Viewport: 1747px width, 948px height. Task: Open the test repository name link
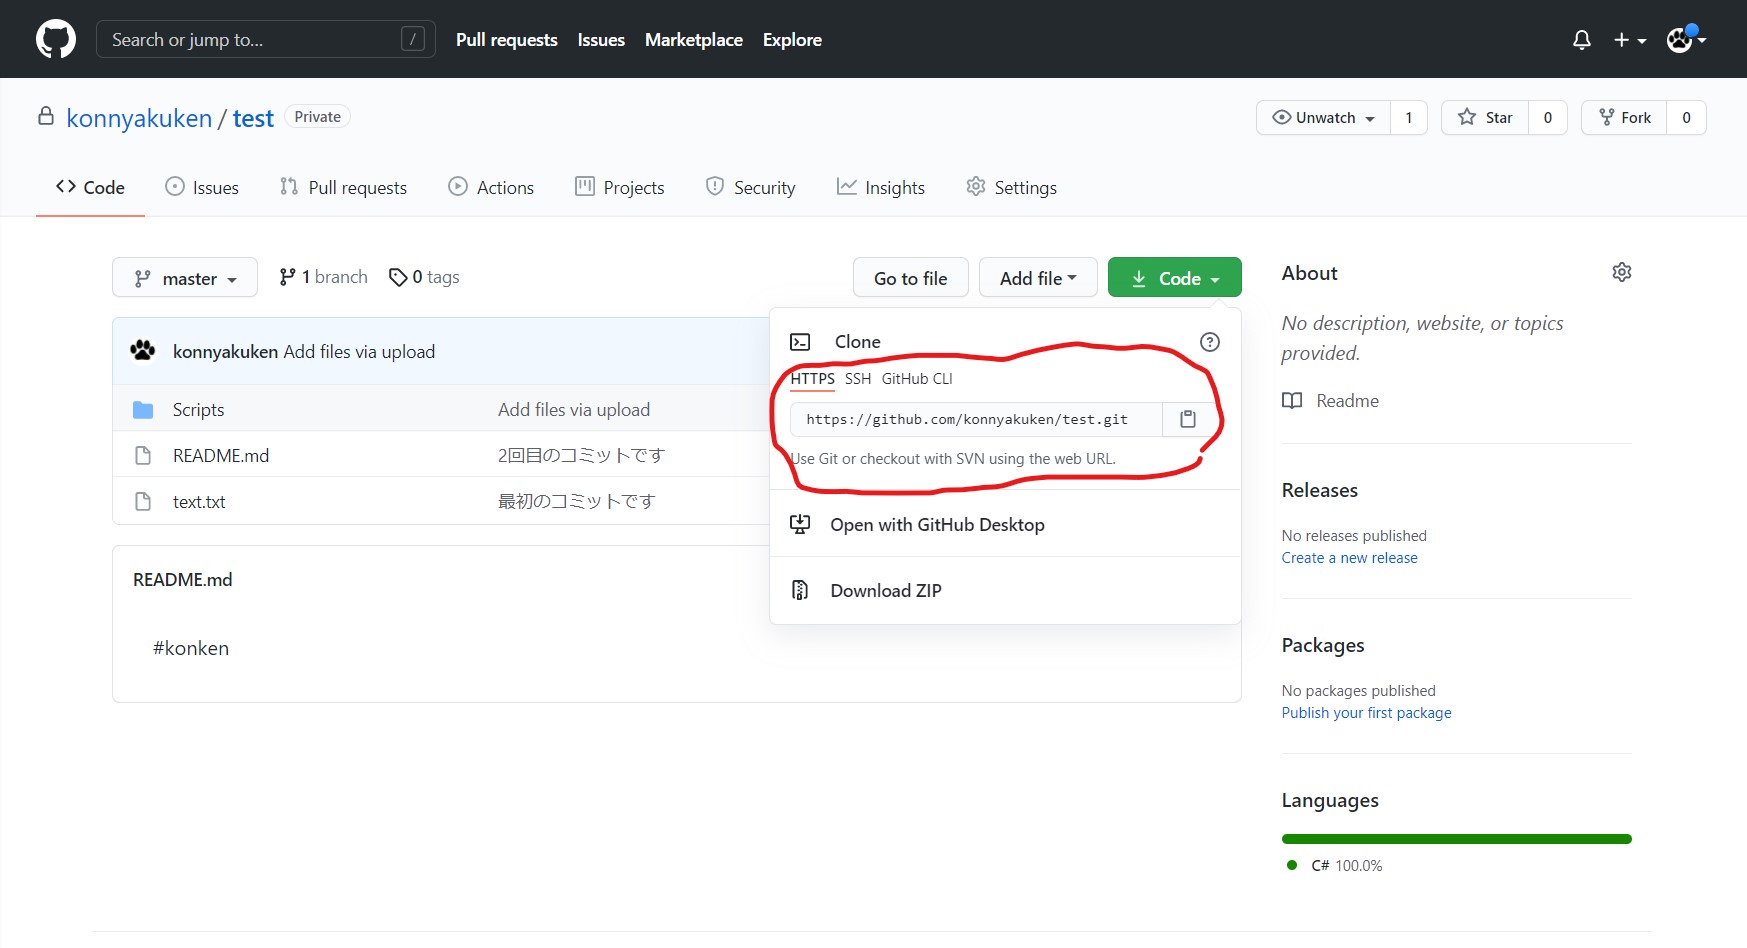pos(253,118)
